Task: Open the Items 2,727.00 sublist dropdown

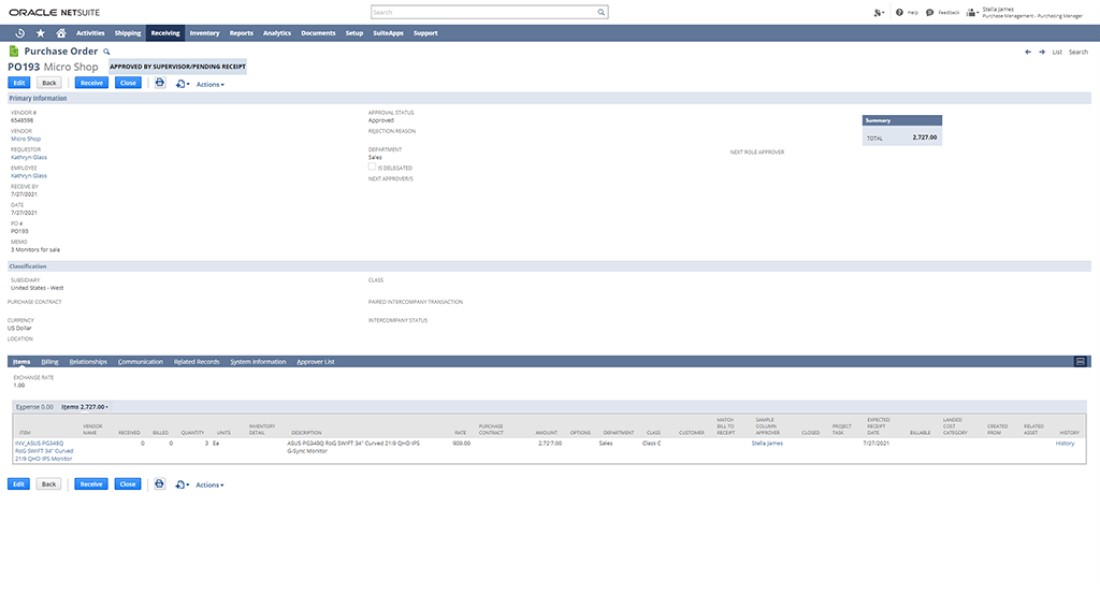Action: point(85,407)
